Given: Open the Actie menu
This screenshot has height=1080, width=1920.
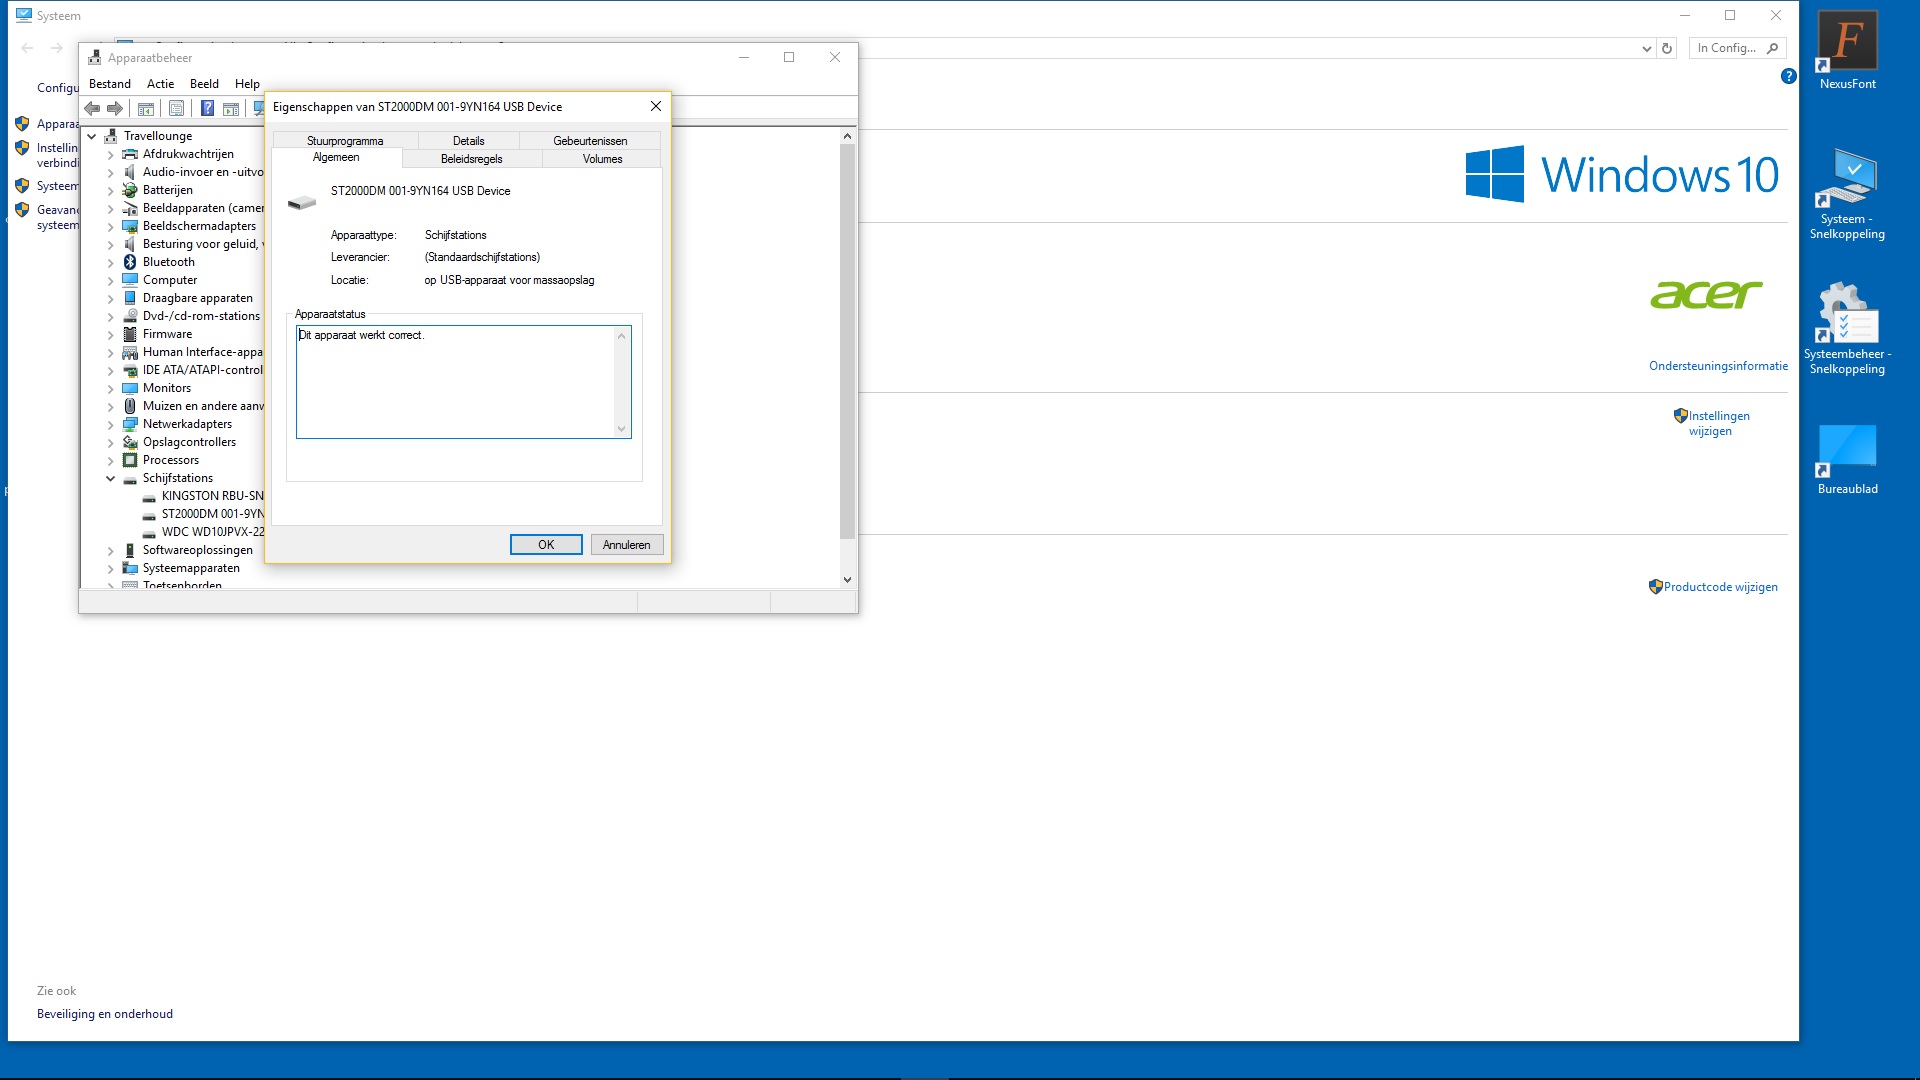Looking at the screenshot, I should 160,84.
